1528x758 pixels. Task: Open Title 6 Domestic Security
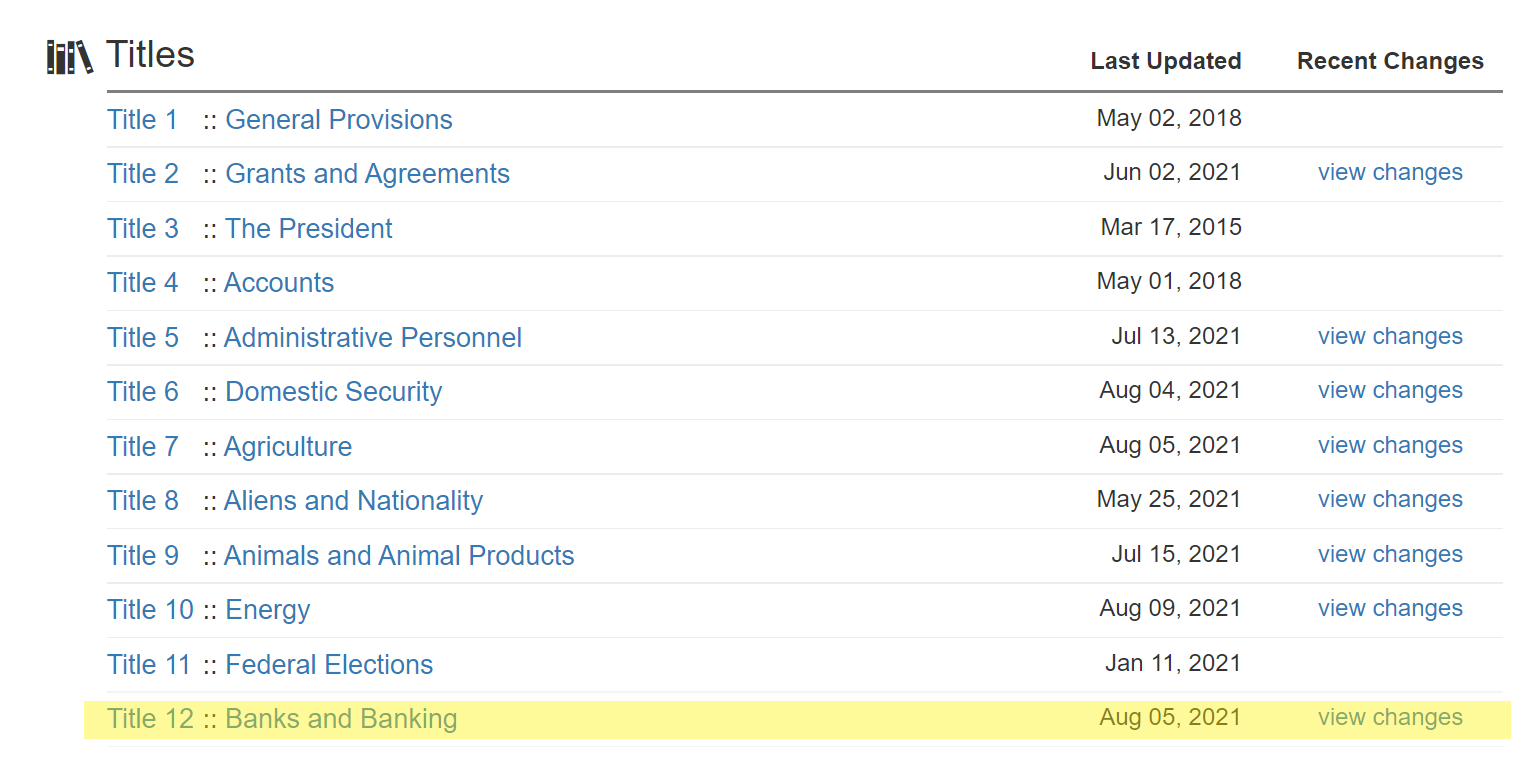274,392
